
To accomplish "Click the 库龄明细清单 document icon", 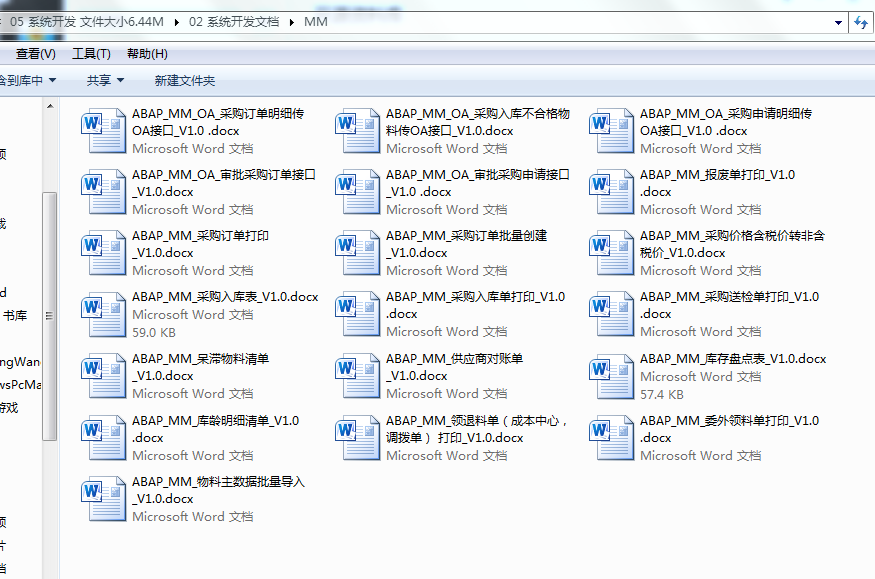I will [103, 437].
